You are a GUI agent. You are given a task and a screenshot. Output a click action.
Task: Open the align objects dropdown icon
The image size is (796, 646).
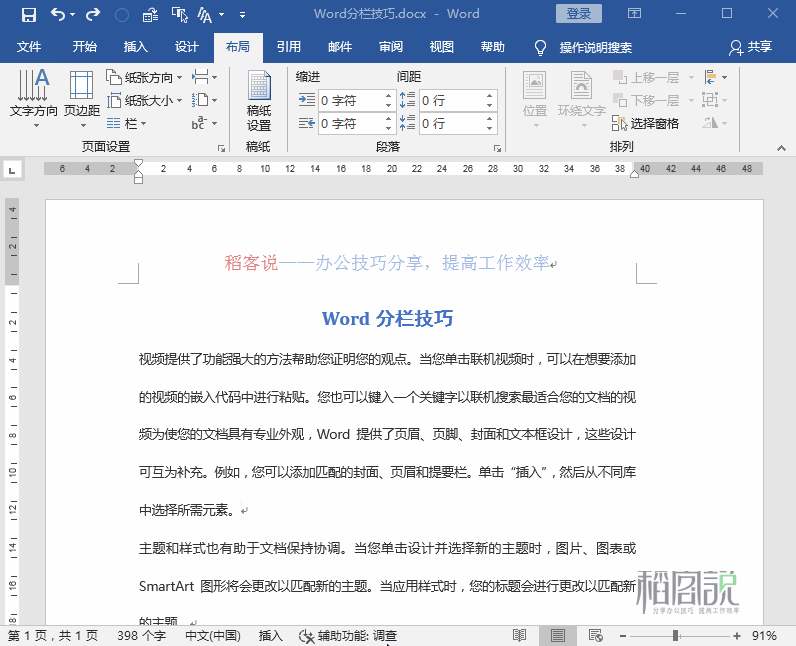(715, 78)
